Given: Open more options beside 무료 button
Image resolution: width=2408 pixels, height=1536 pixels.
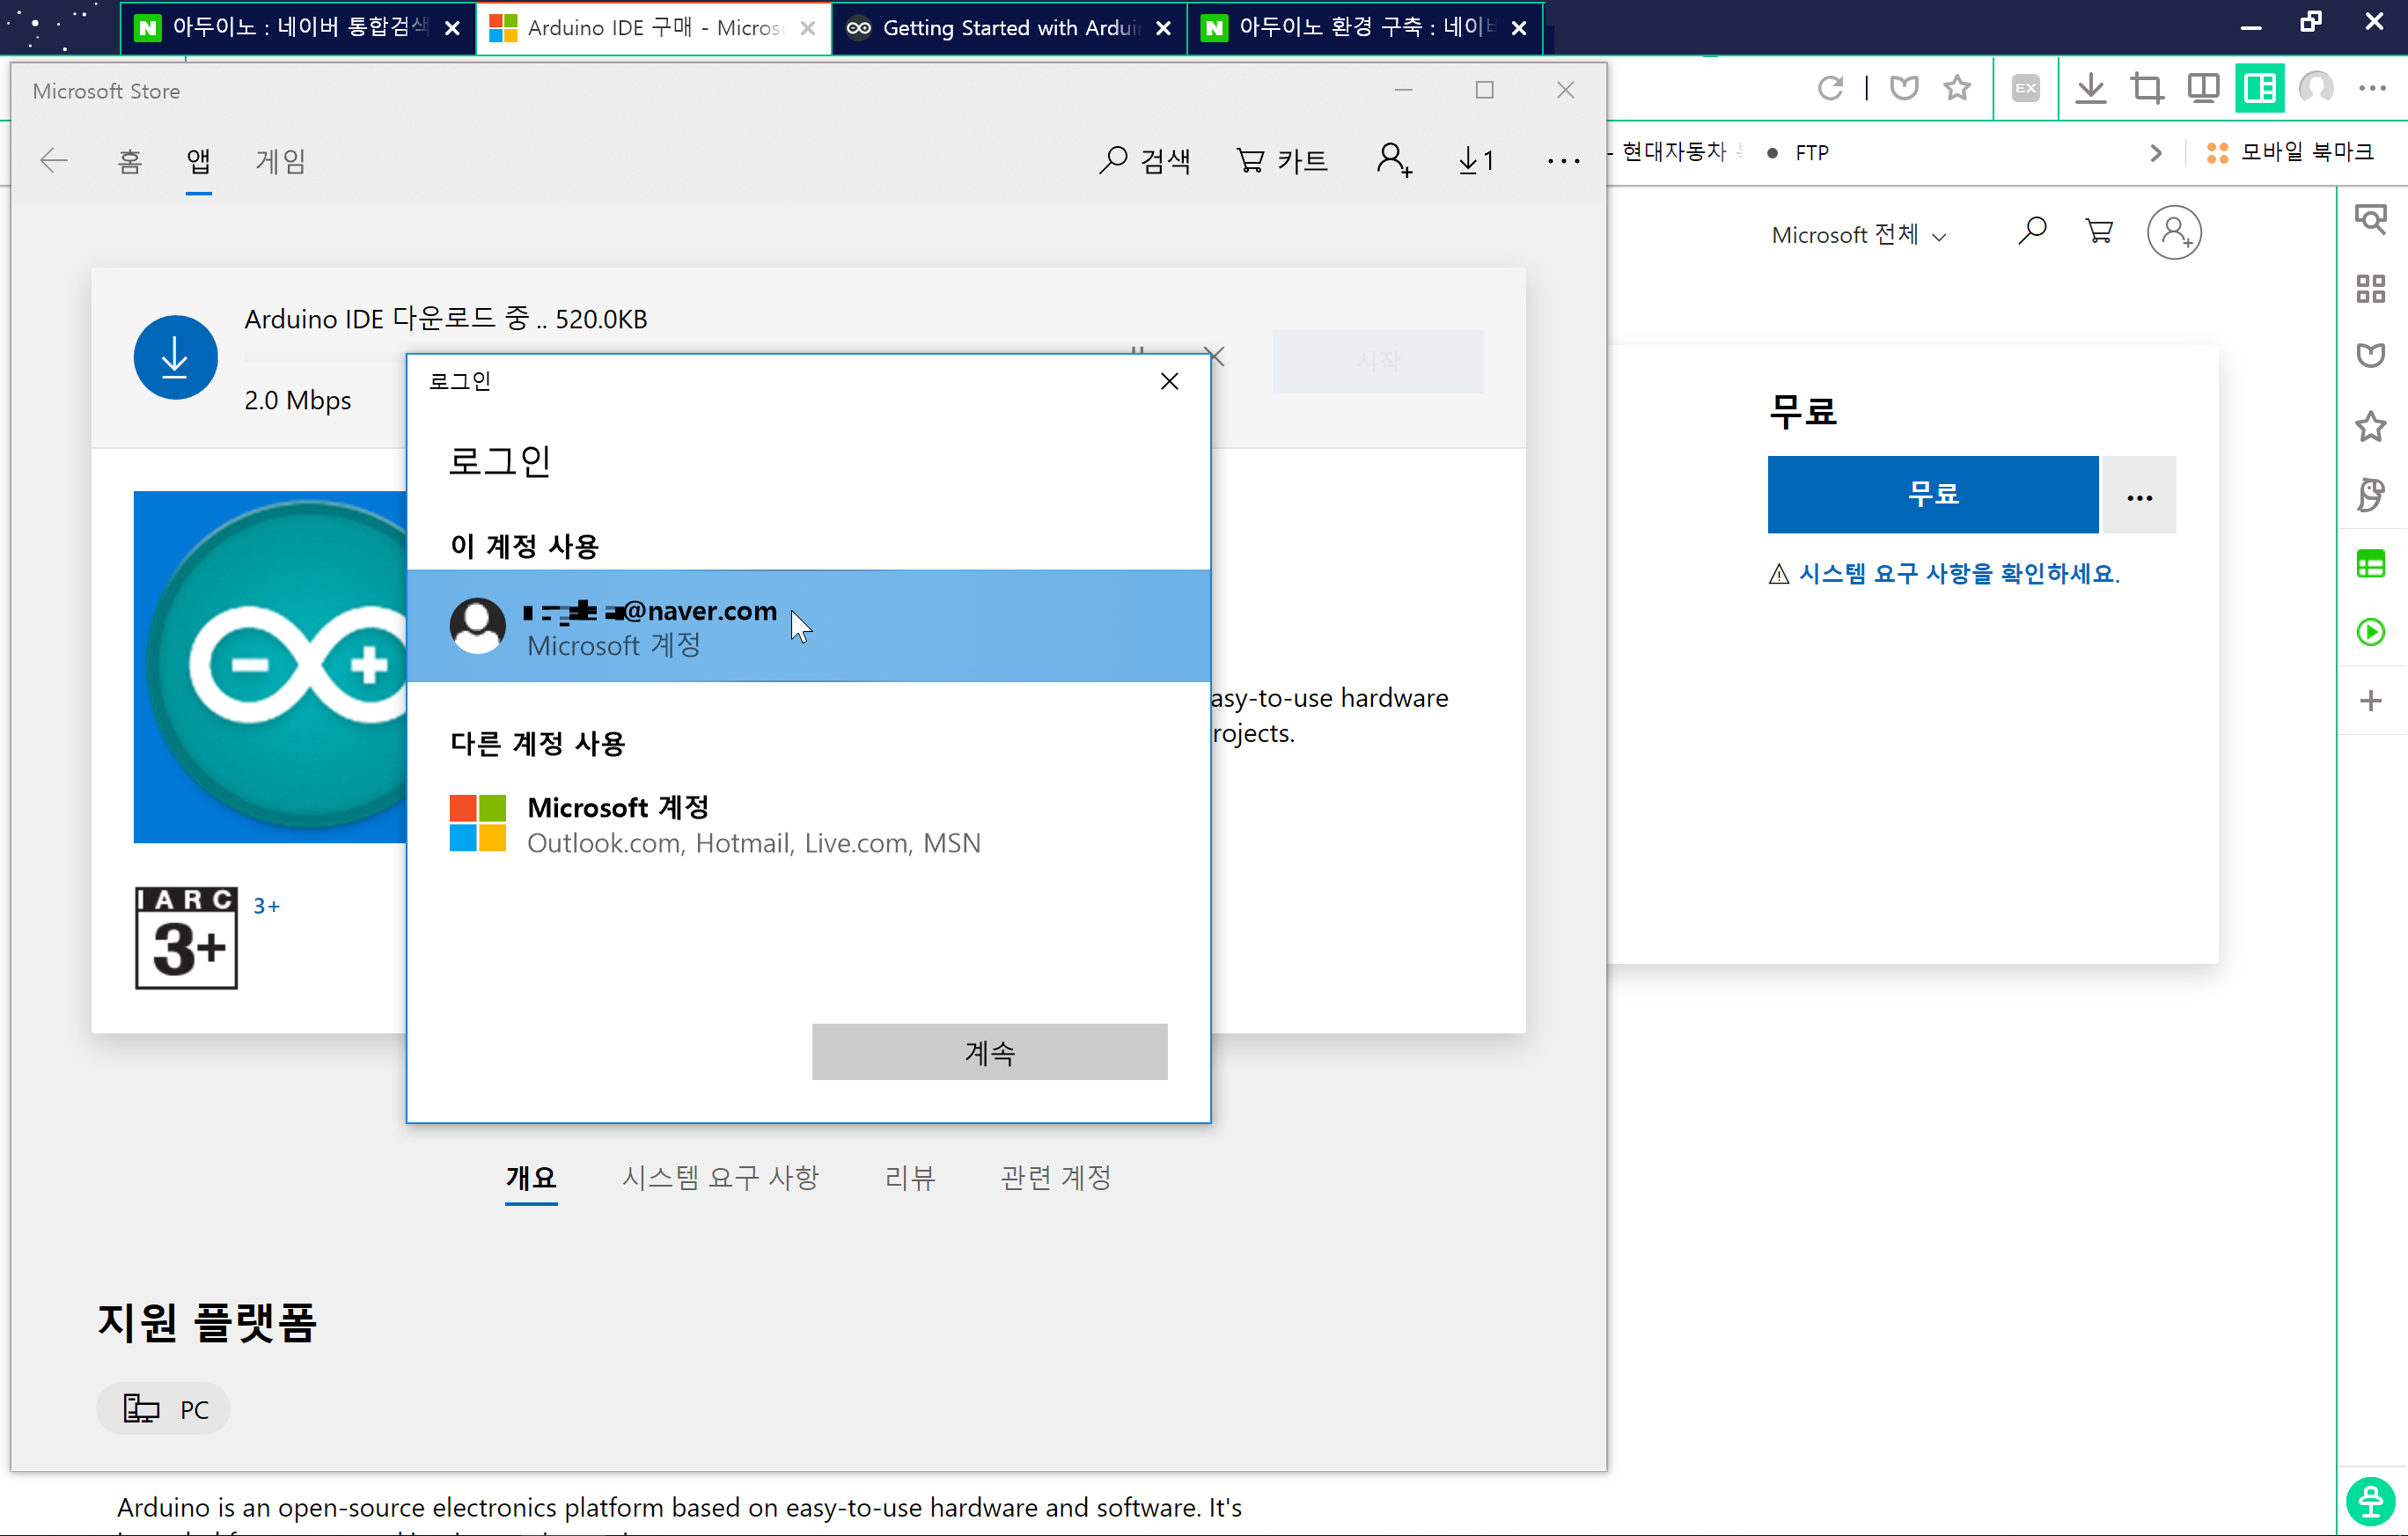Looking at the screenshot, I should (2139, 494).
